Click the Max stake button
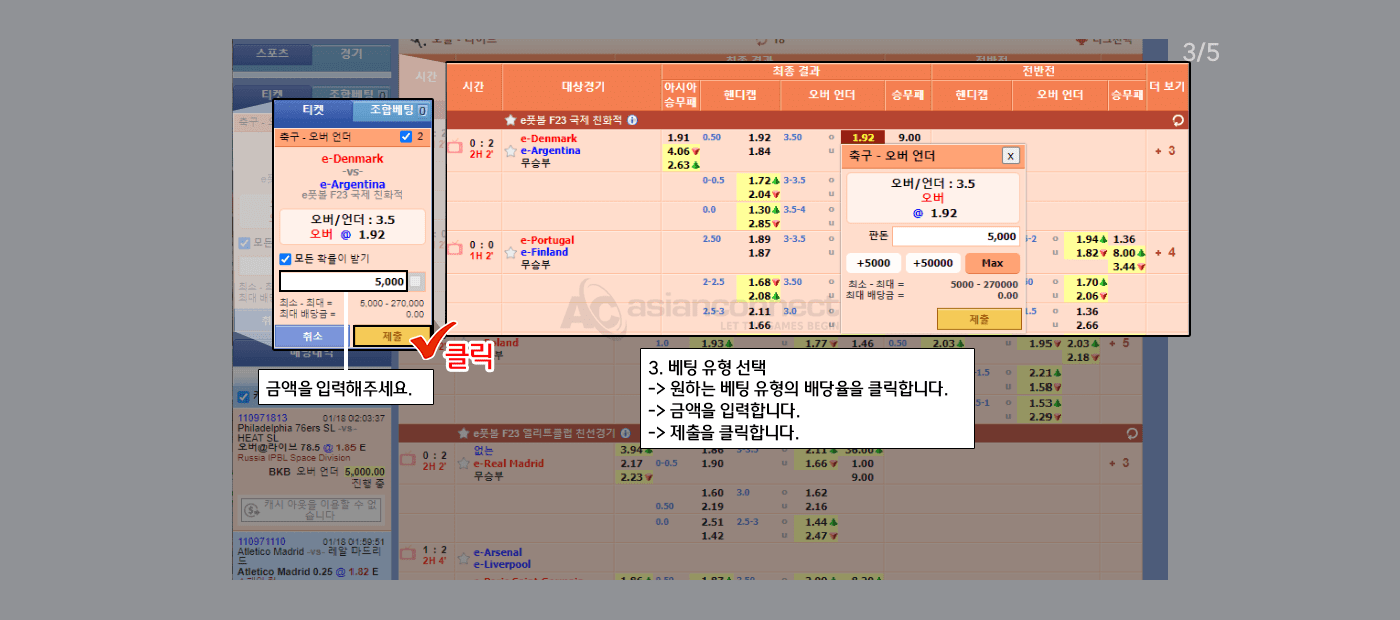Viewport: 1400px width, 620px height. [x=992, y=263]
